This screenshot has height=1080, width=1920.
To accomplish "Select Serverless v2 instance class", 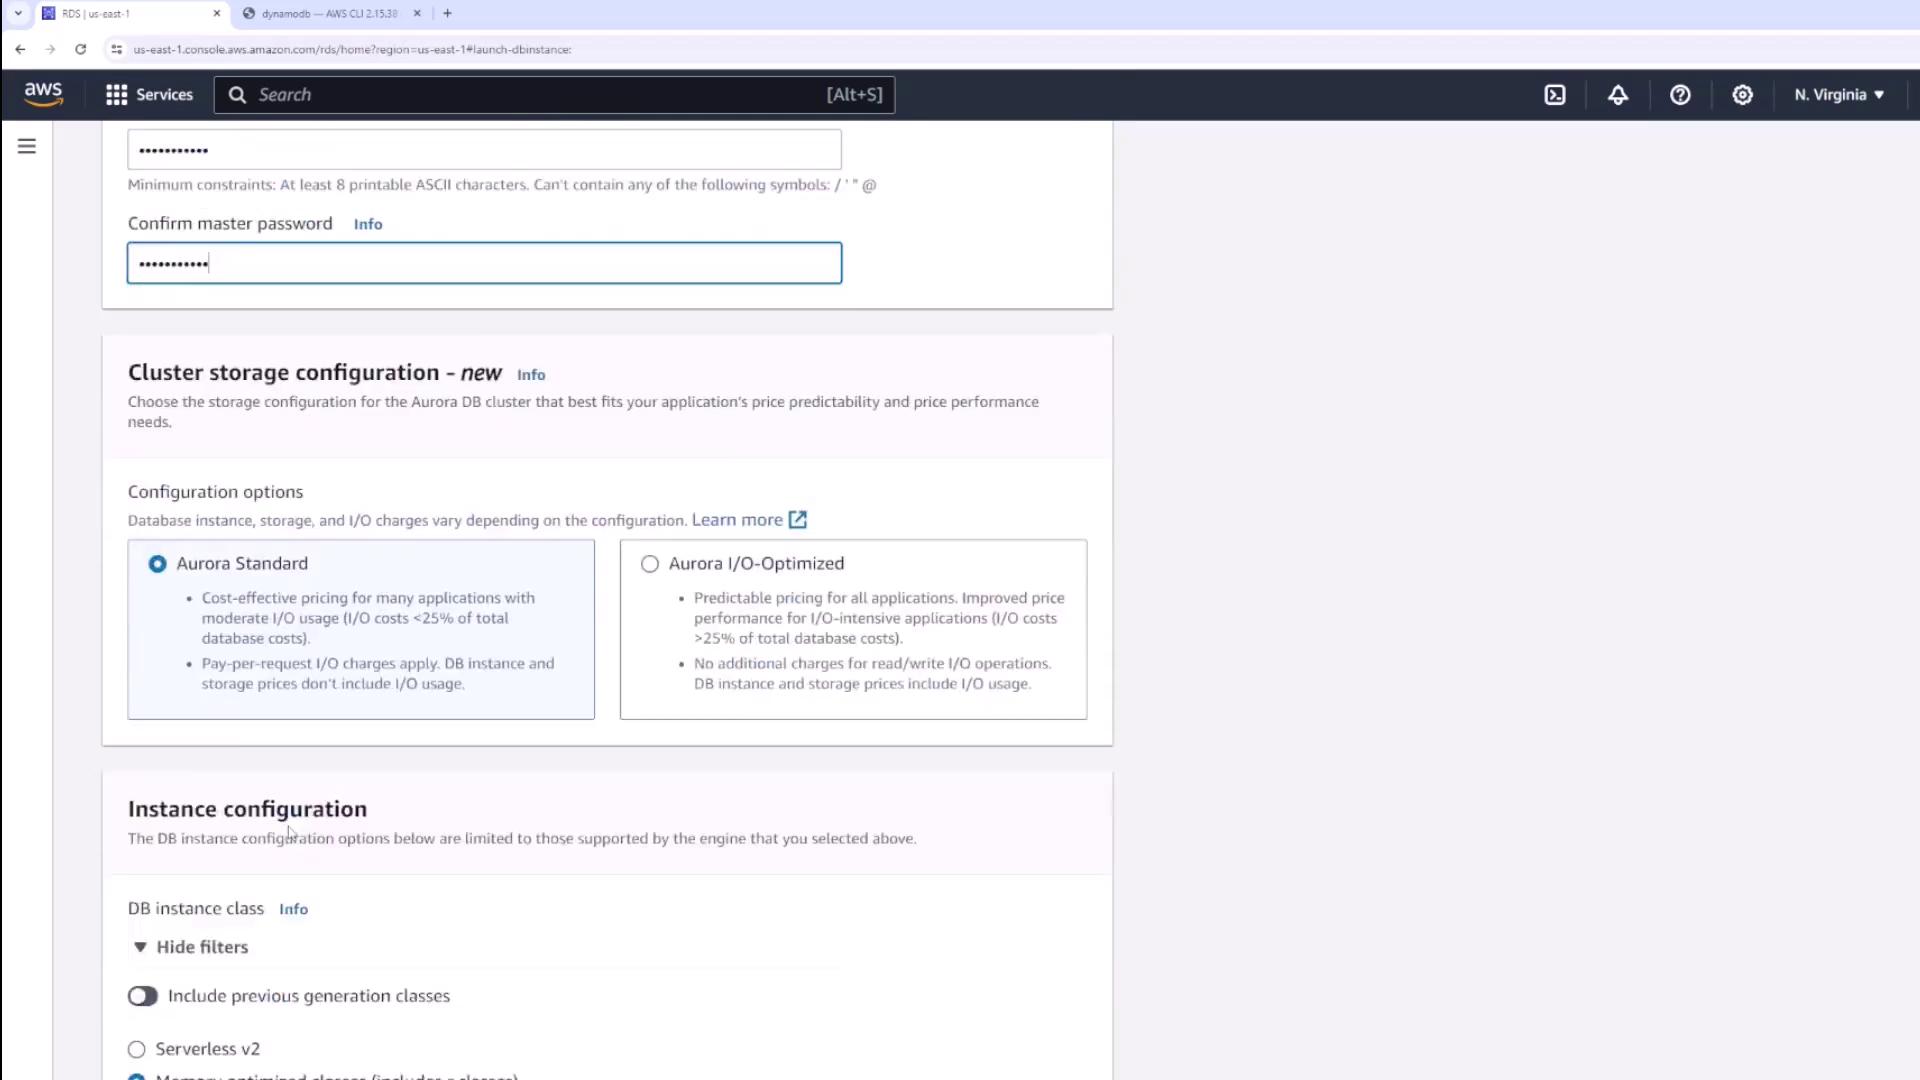I will pos(137,1049).
